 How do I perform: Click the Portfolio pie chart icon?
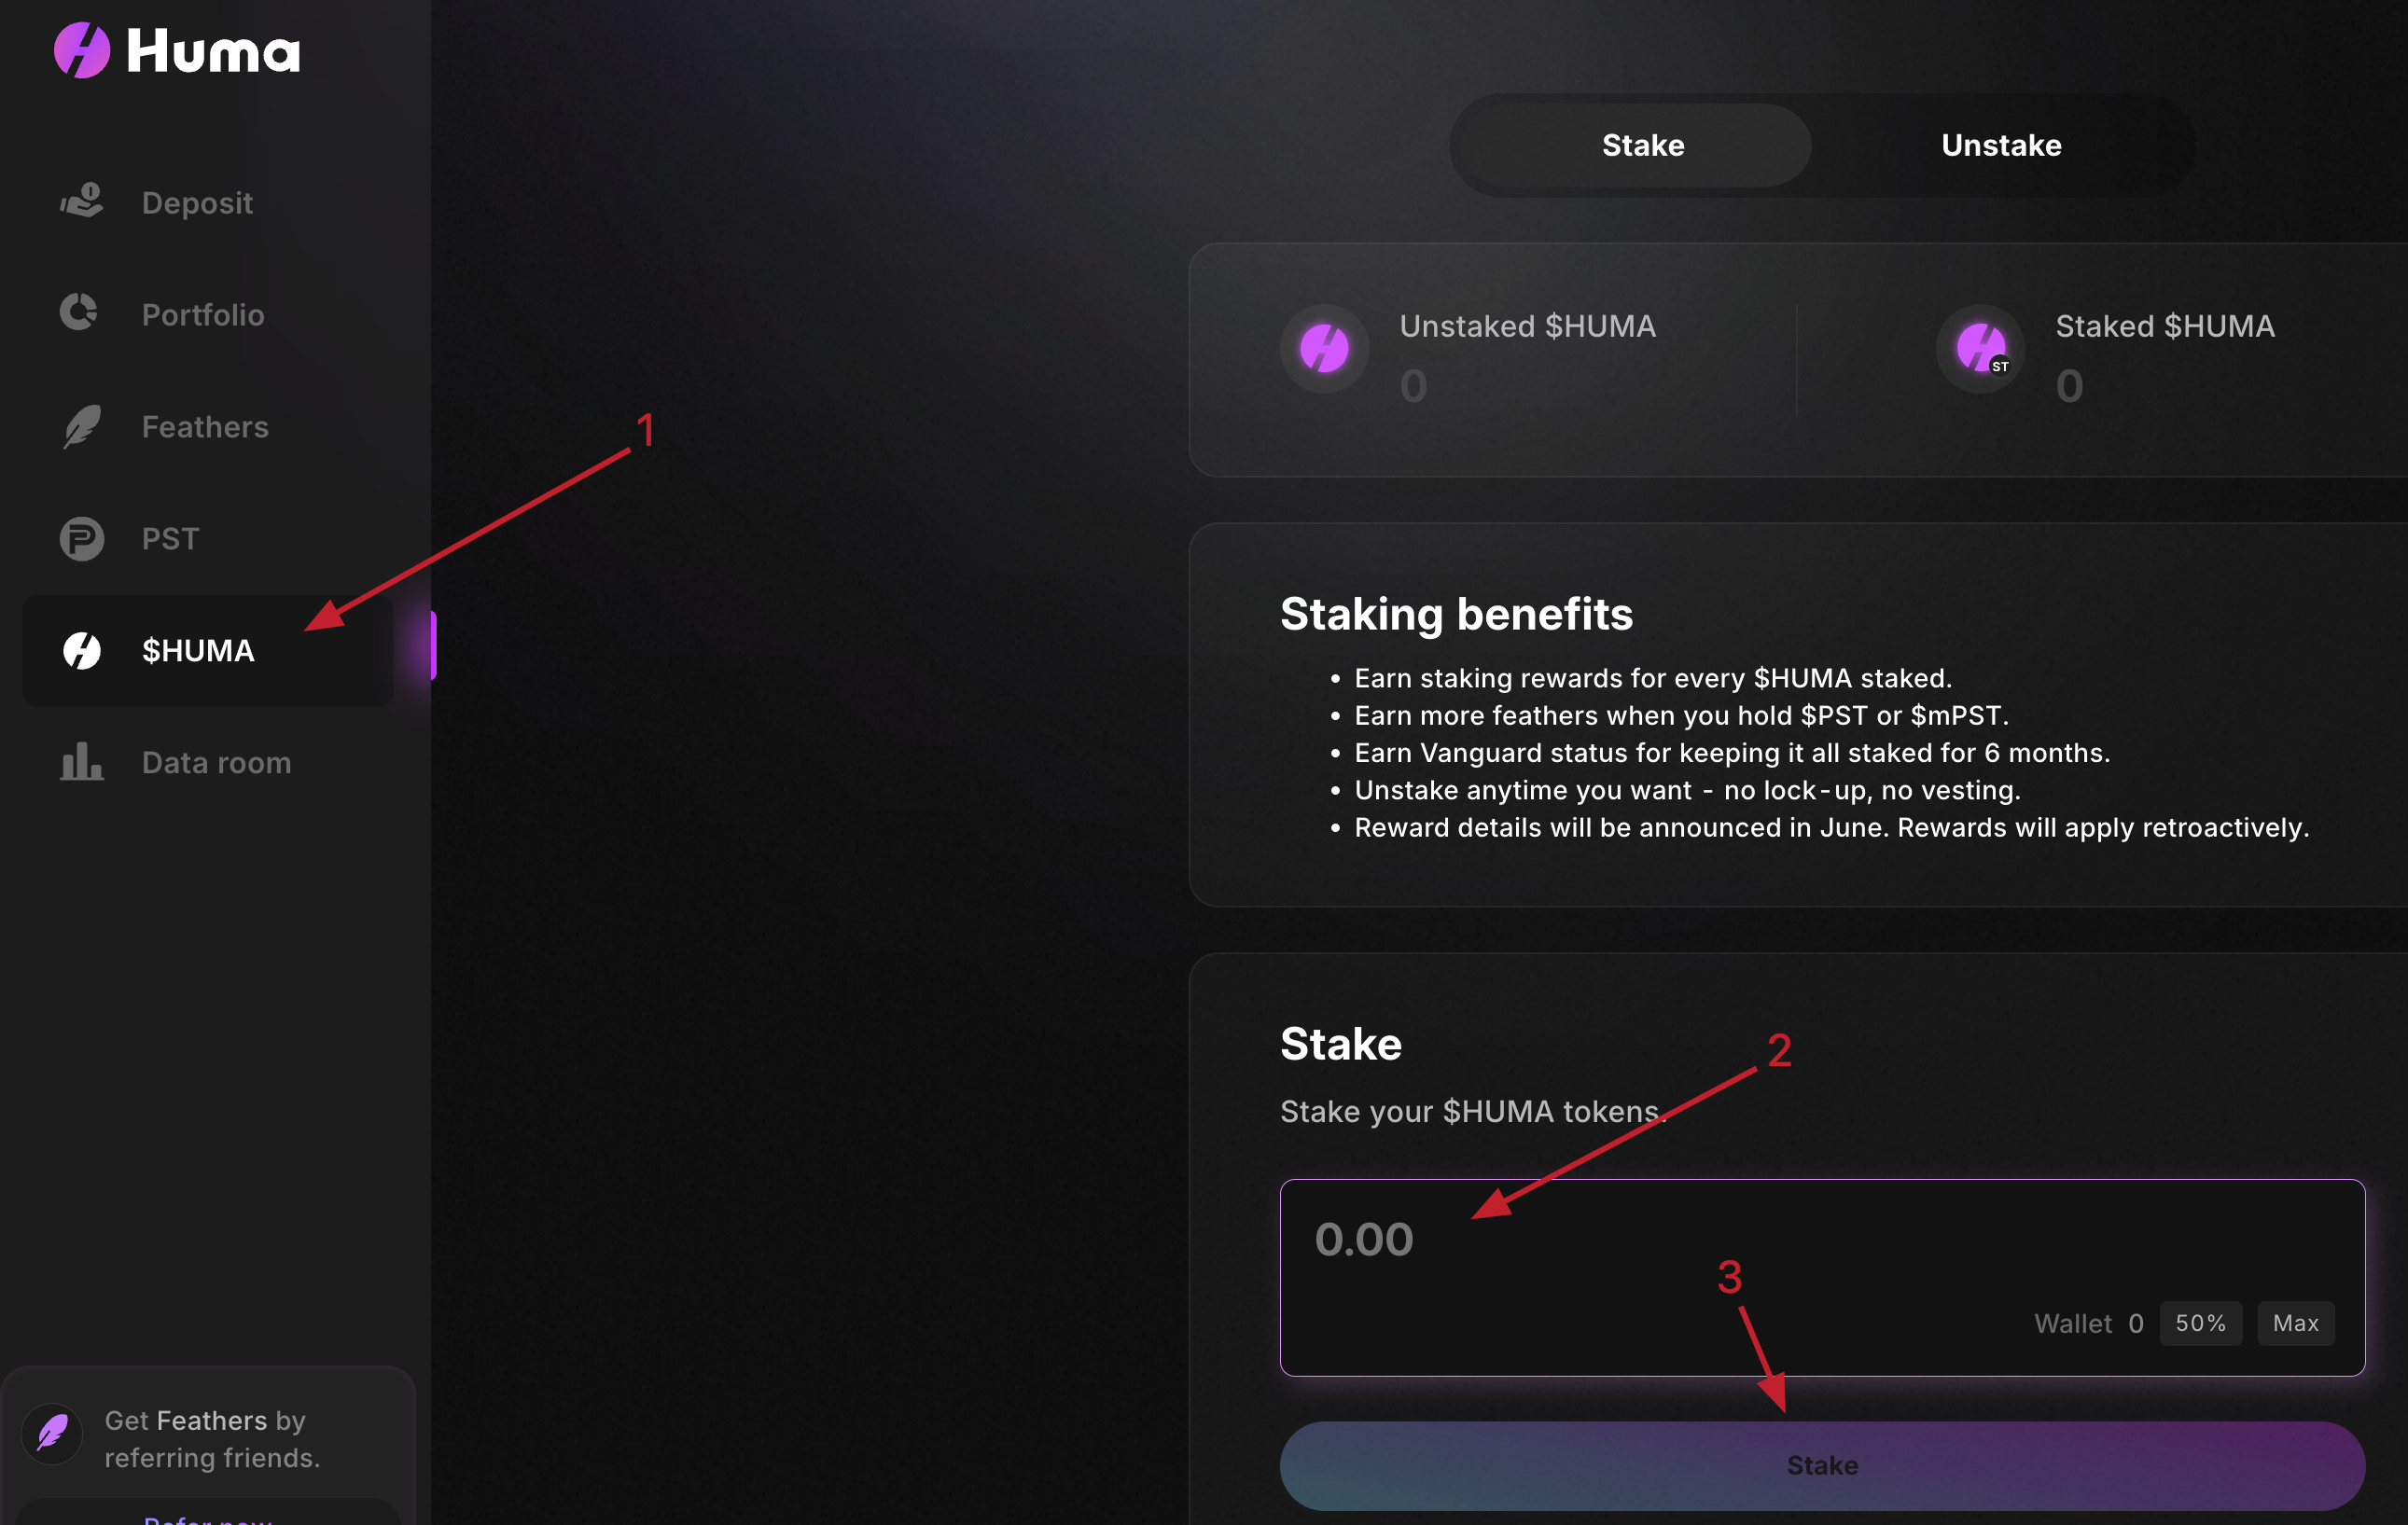click(x=80, y=313)
